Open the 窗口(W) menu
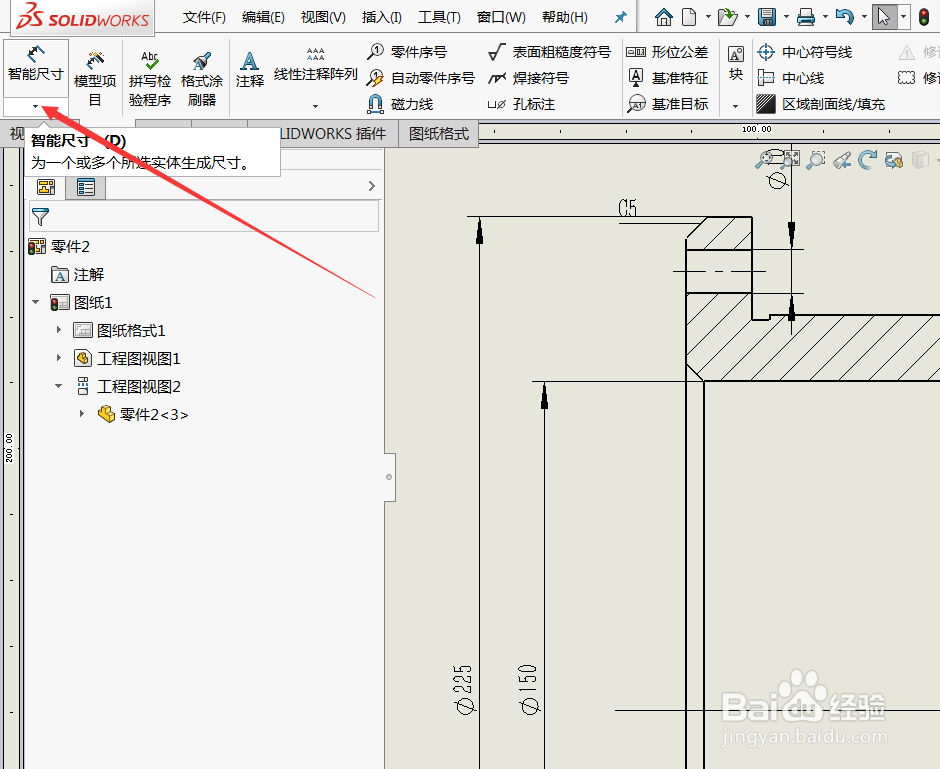940x769 pixels. pos(501,17)
